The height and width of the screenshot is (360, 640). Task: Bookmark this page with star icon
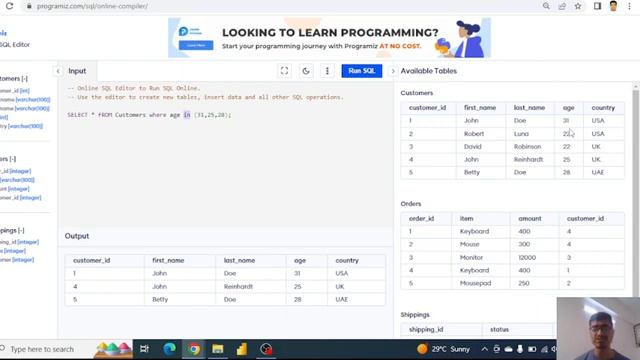point(578,6)
